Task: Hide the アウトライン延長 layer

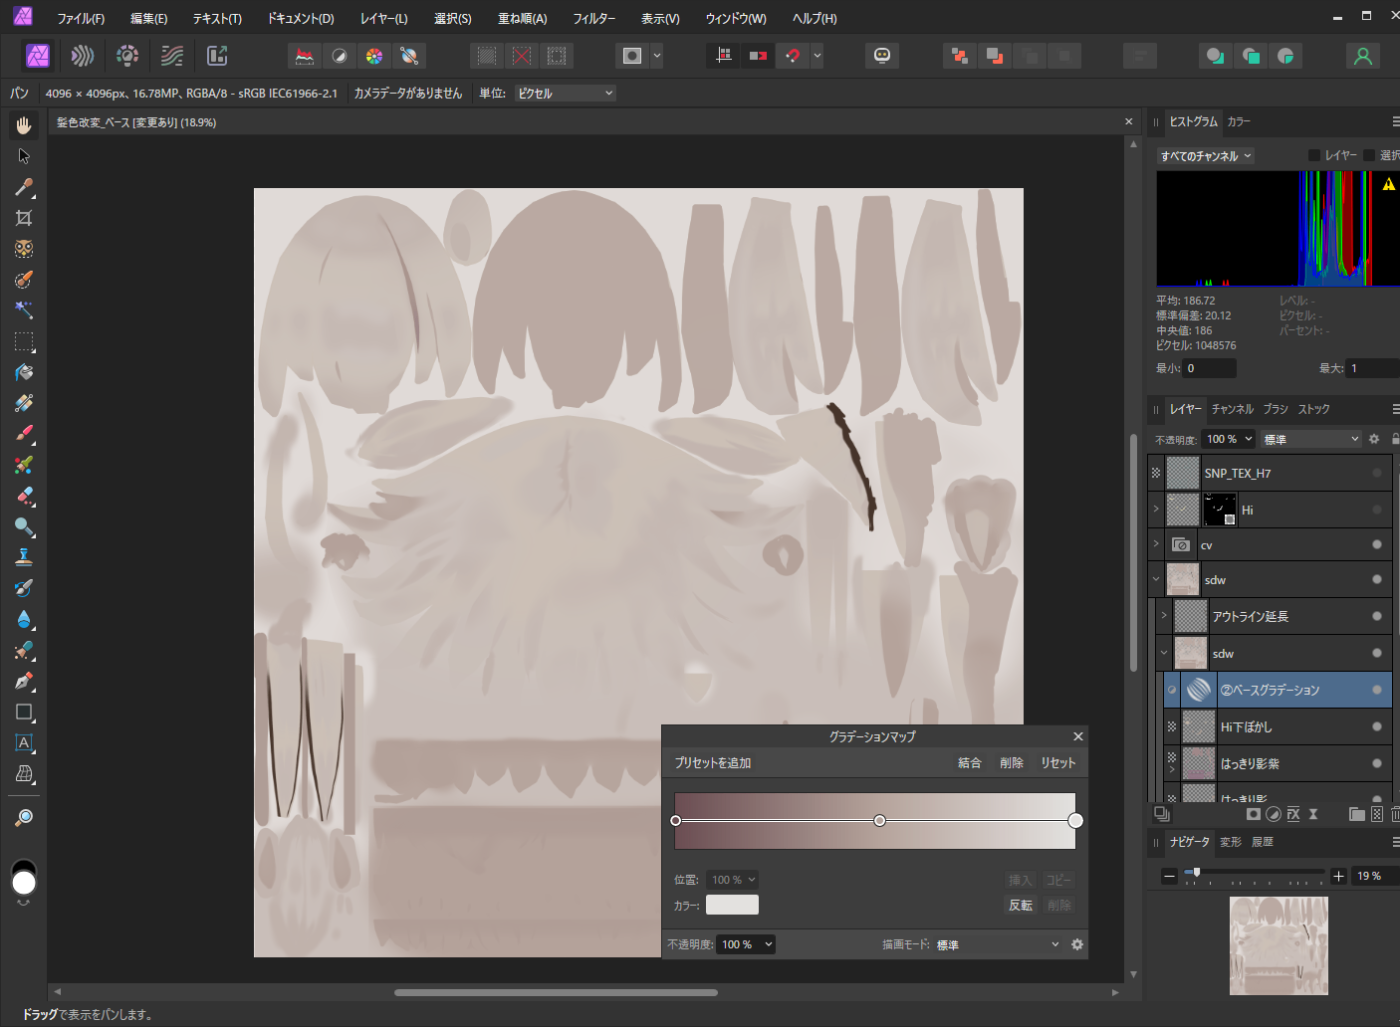Action: tap(1377, 616)
